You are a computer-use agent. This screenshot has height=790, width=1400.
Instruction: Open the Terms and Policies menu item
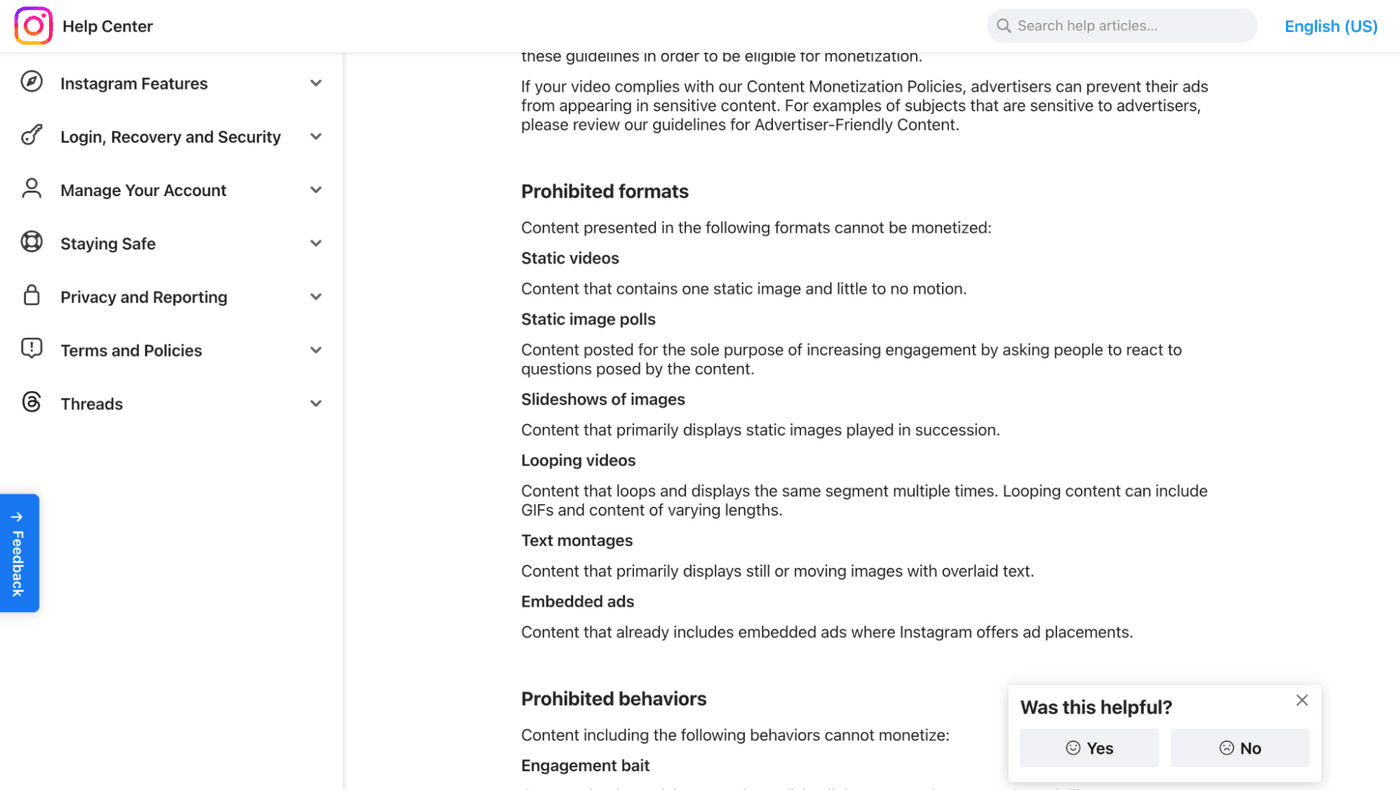click(x=131, y=350)
